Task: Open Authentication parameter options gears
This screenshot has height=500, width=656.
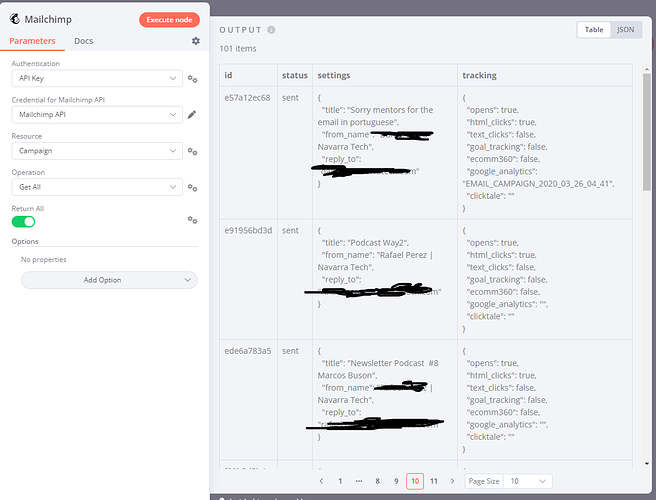Action: coord(192,79)
